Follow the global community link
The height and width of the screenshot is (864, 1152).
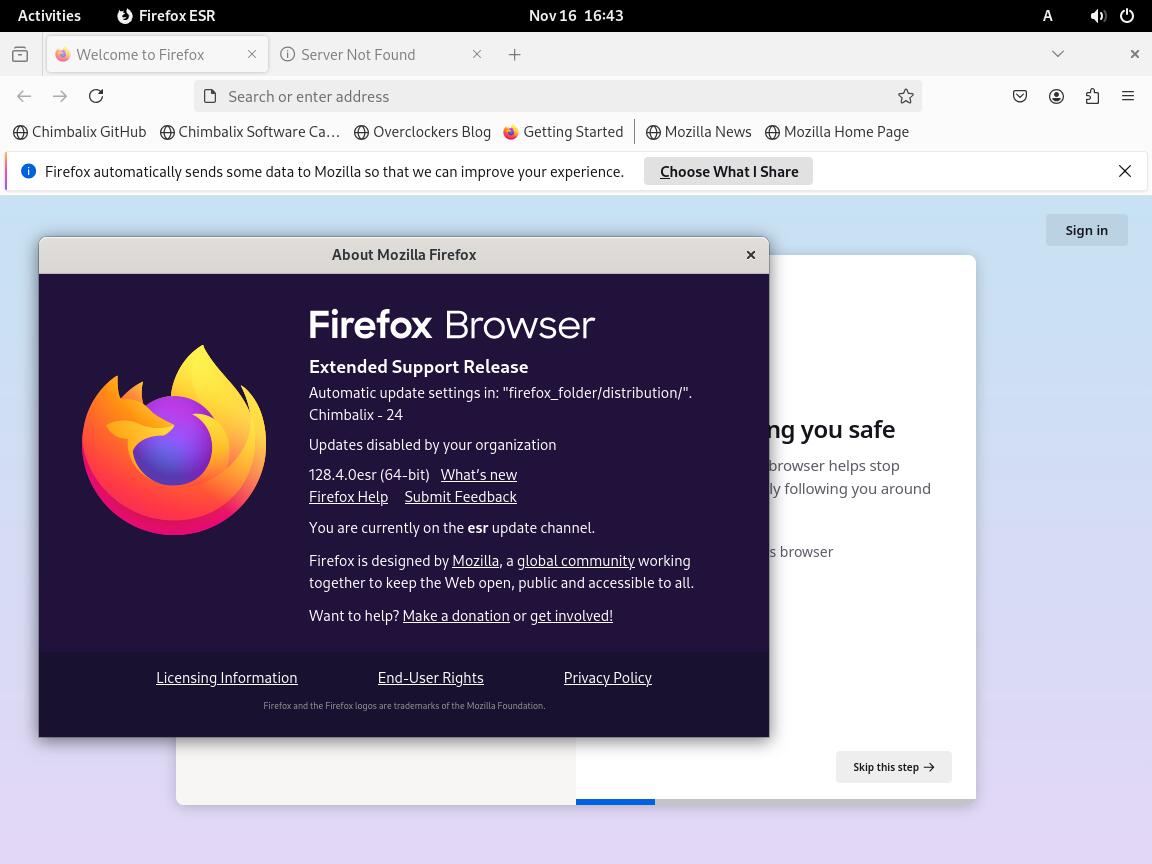tap(576, 561)
